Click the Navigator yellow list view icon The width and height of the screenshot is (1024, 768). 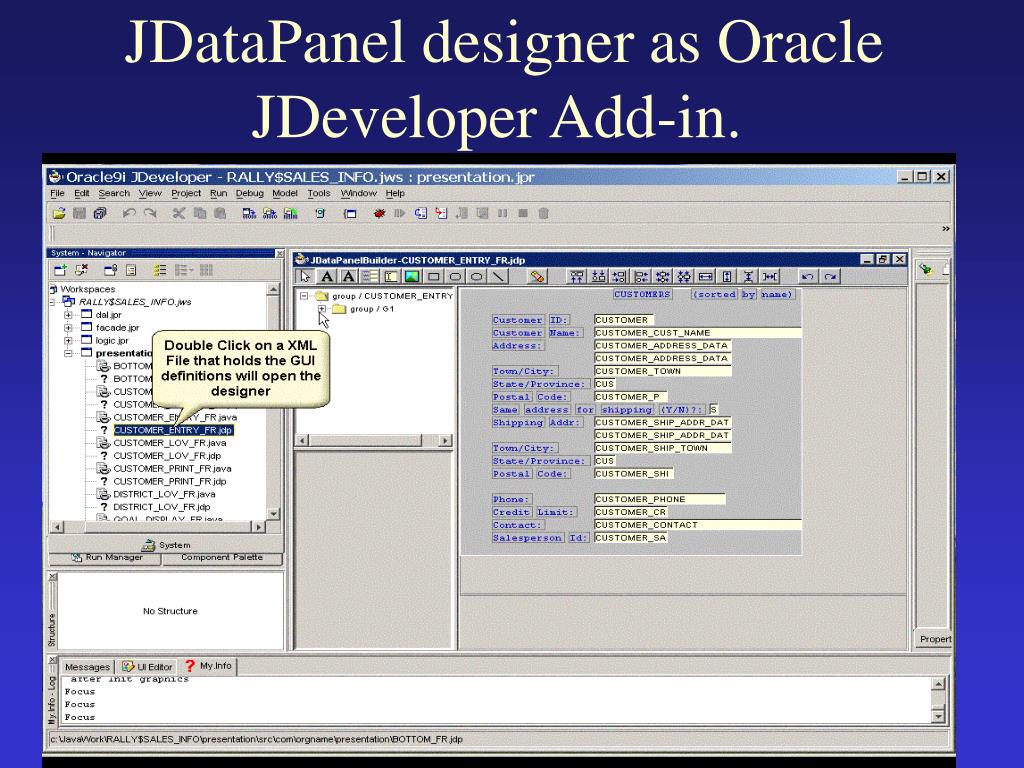point(160,270)
